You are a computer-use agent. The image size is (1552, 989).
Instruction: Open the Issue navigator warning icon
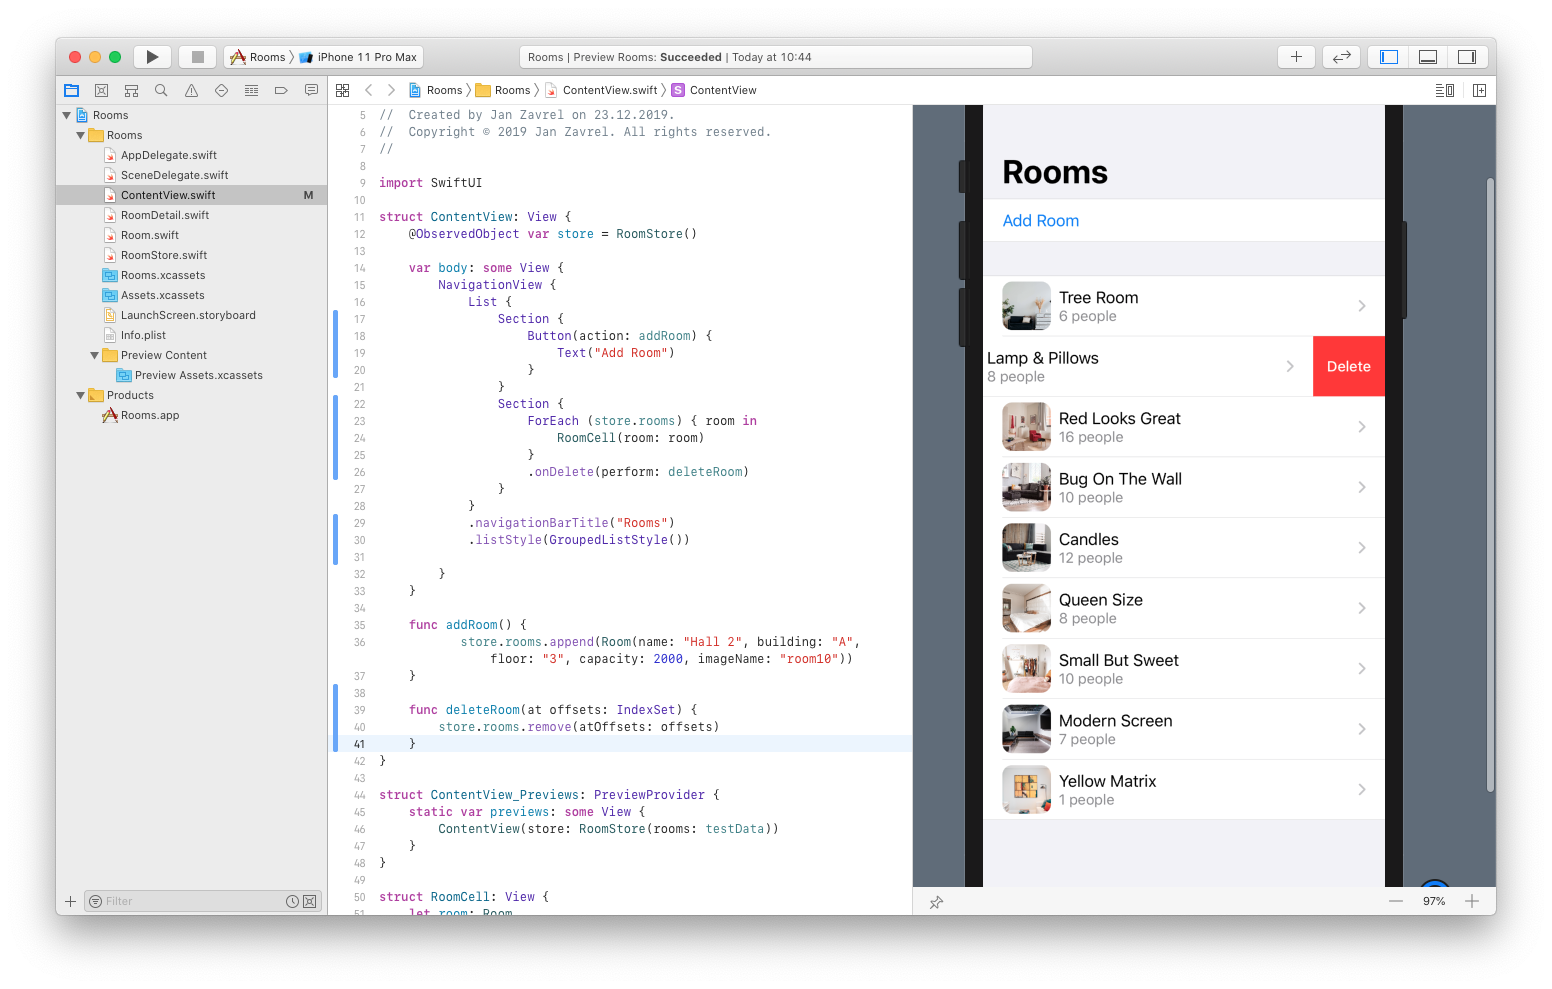pos(191,90)
